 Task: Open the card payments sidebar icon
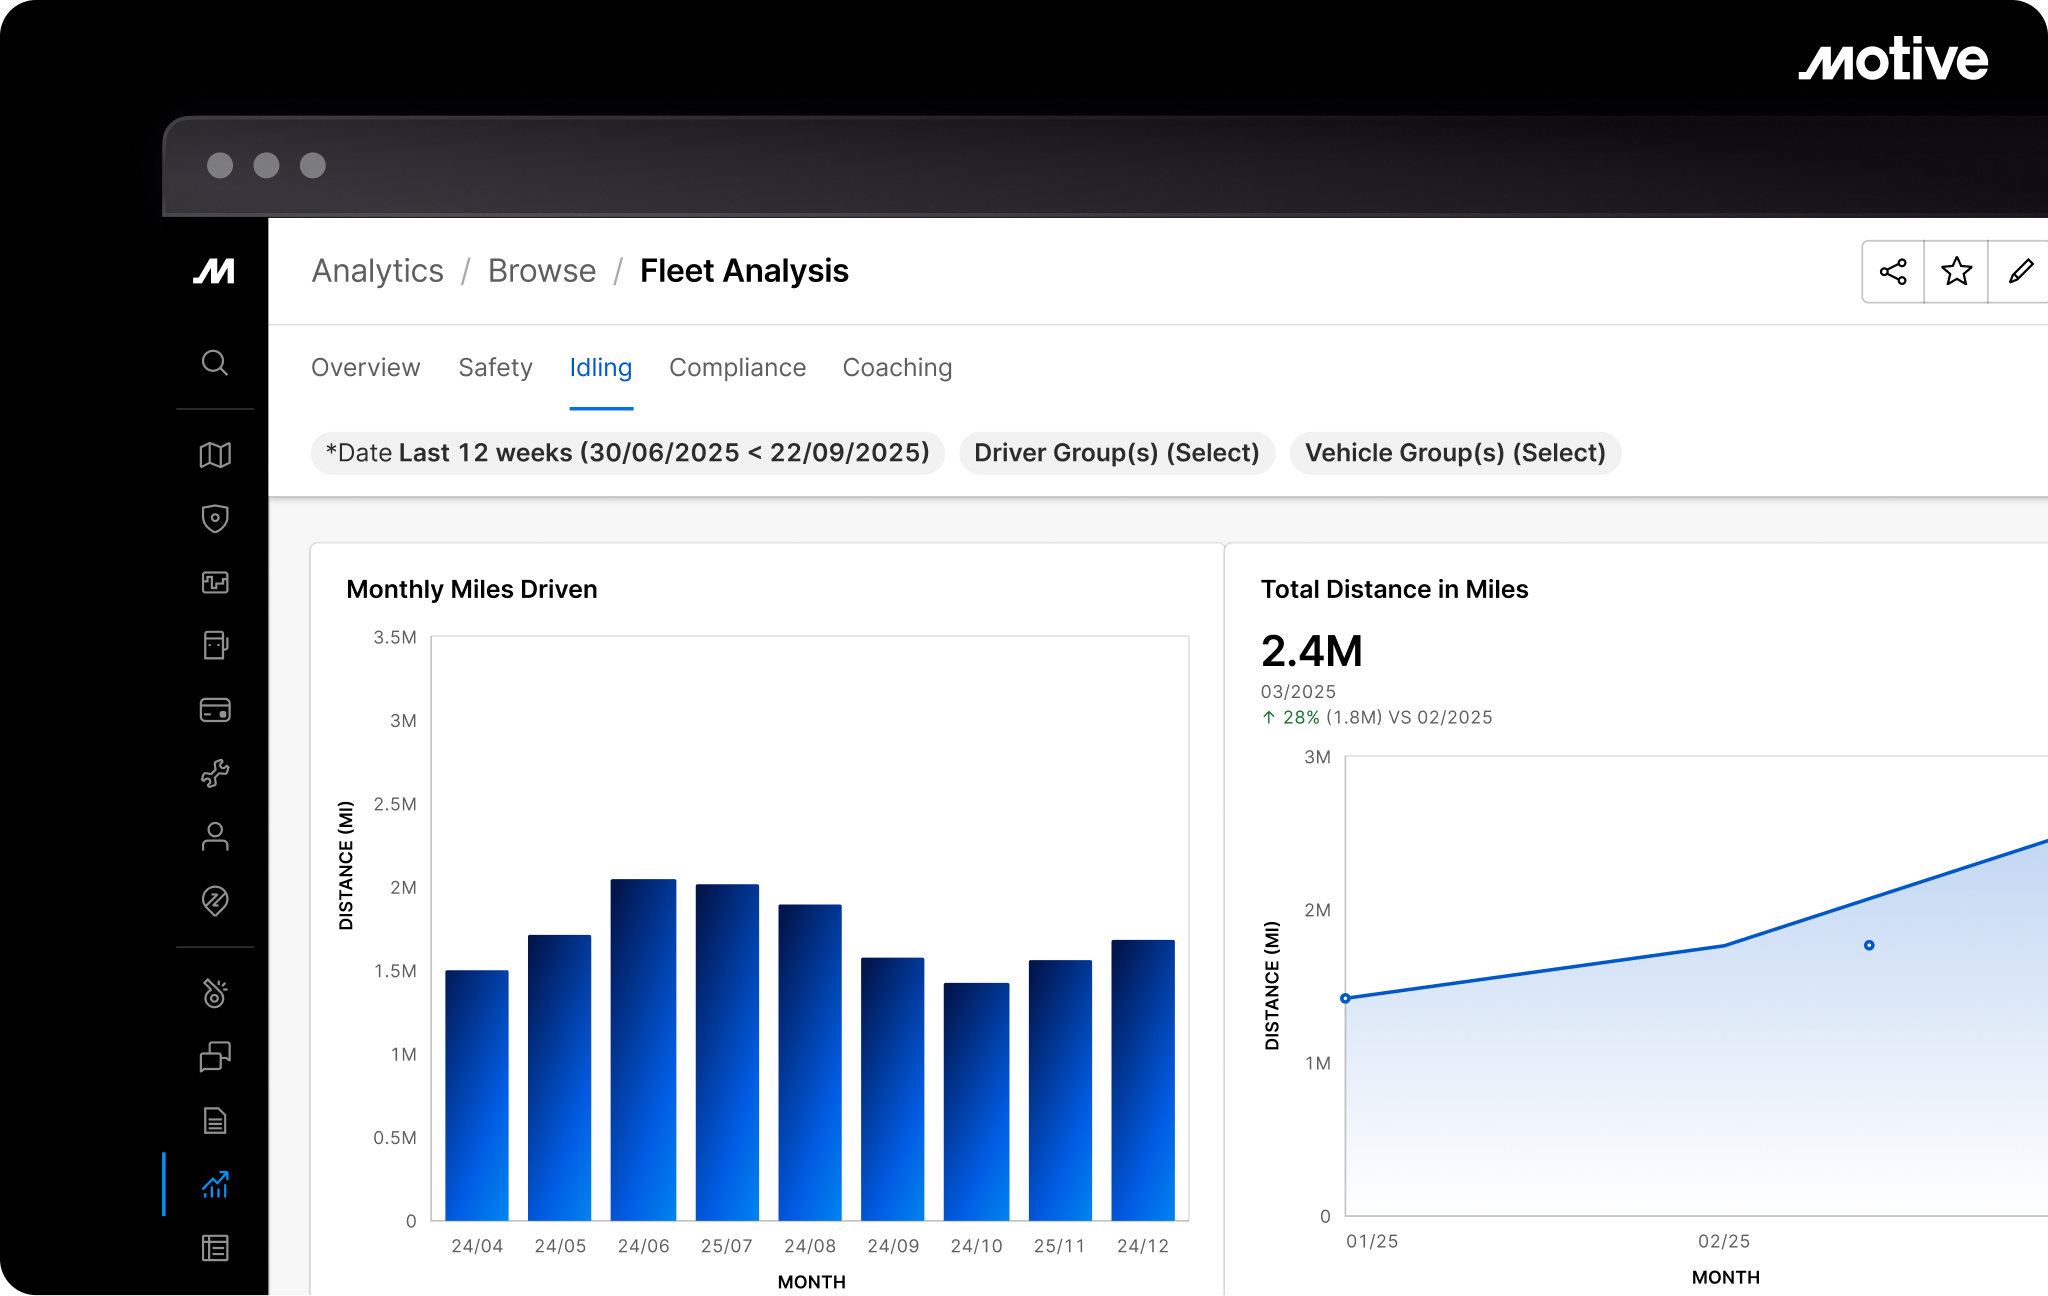(214, 710)
